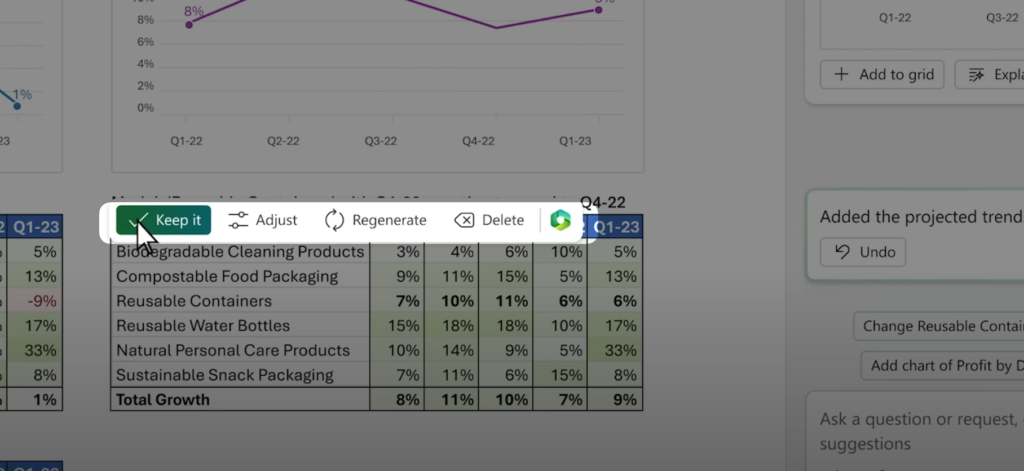Click the Biodegradable Cleaning Products cell
1024x471 pixels.
pyautogui.click(x=240, y=252)
